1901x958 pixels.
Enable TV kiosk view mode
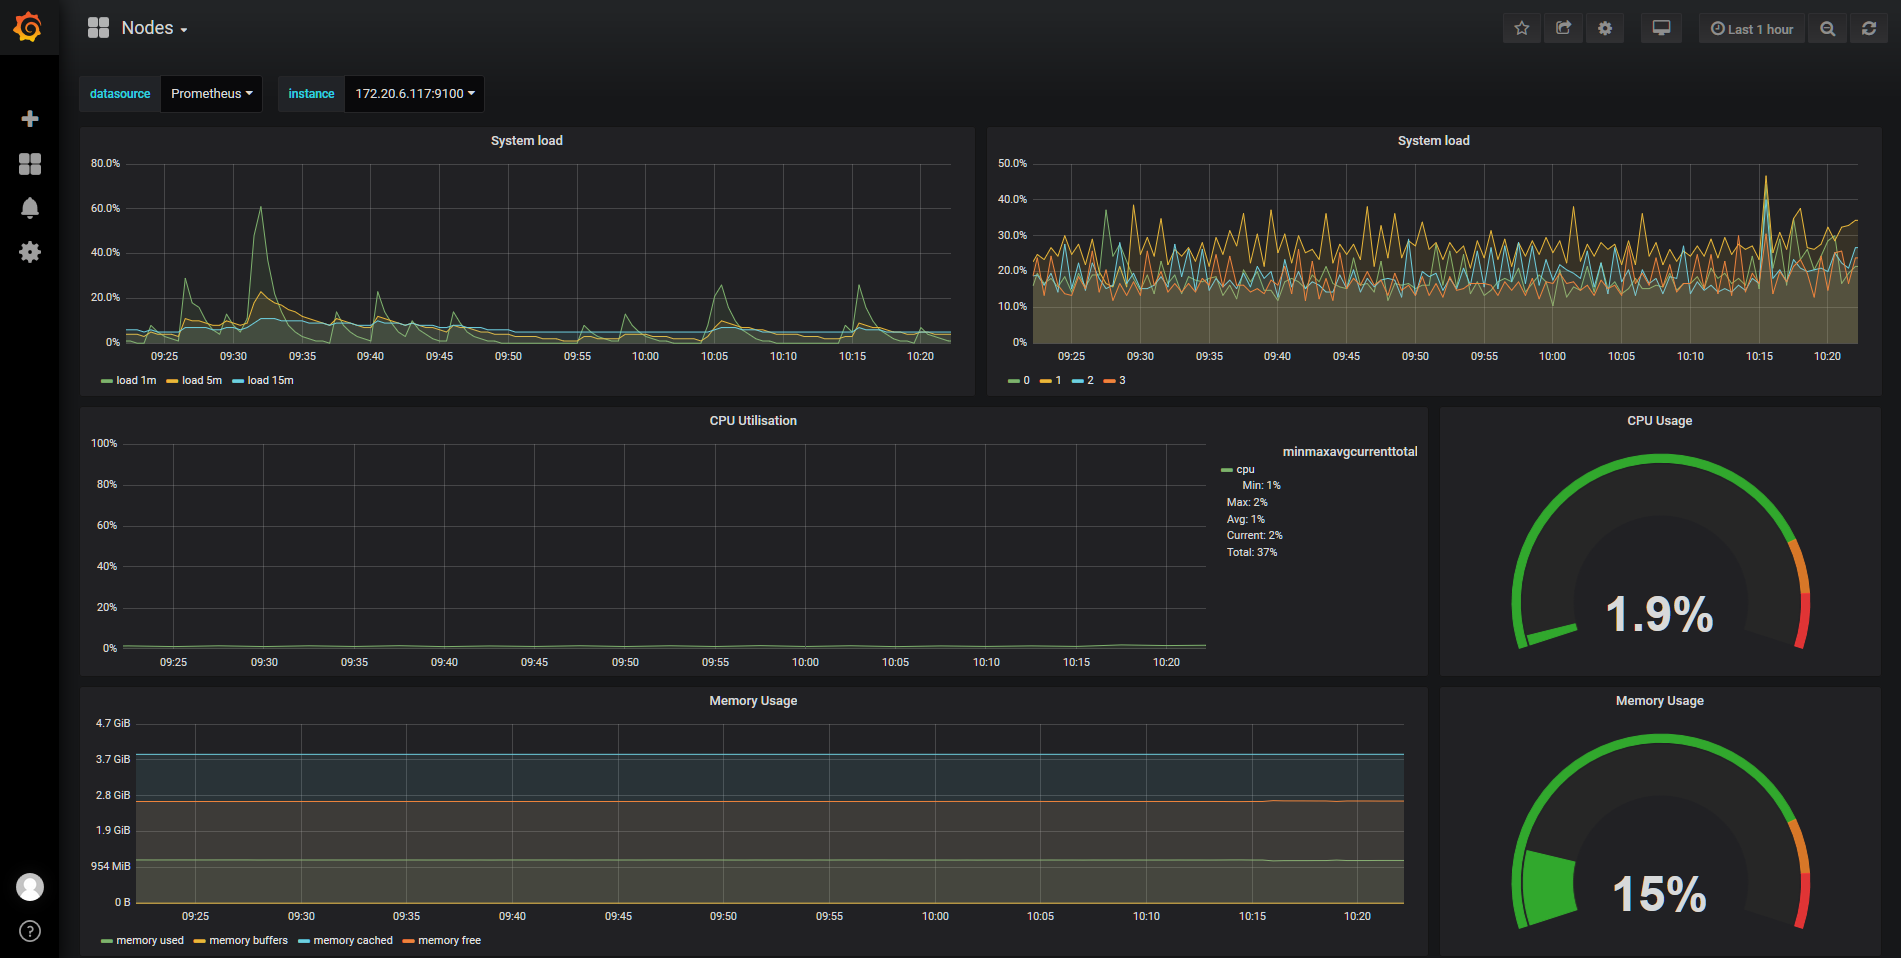(1661, 27)
